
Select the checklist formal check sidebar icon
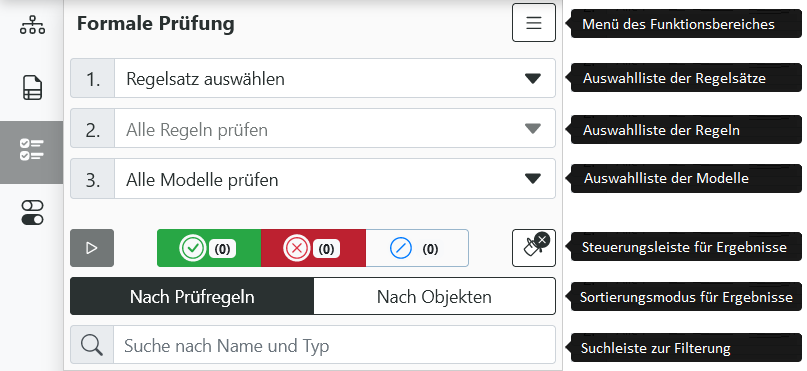[31, 150]
